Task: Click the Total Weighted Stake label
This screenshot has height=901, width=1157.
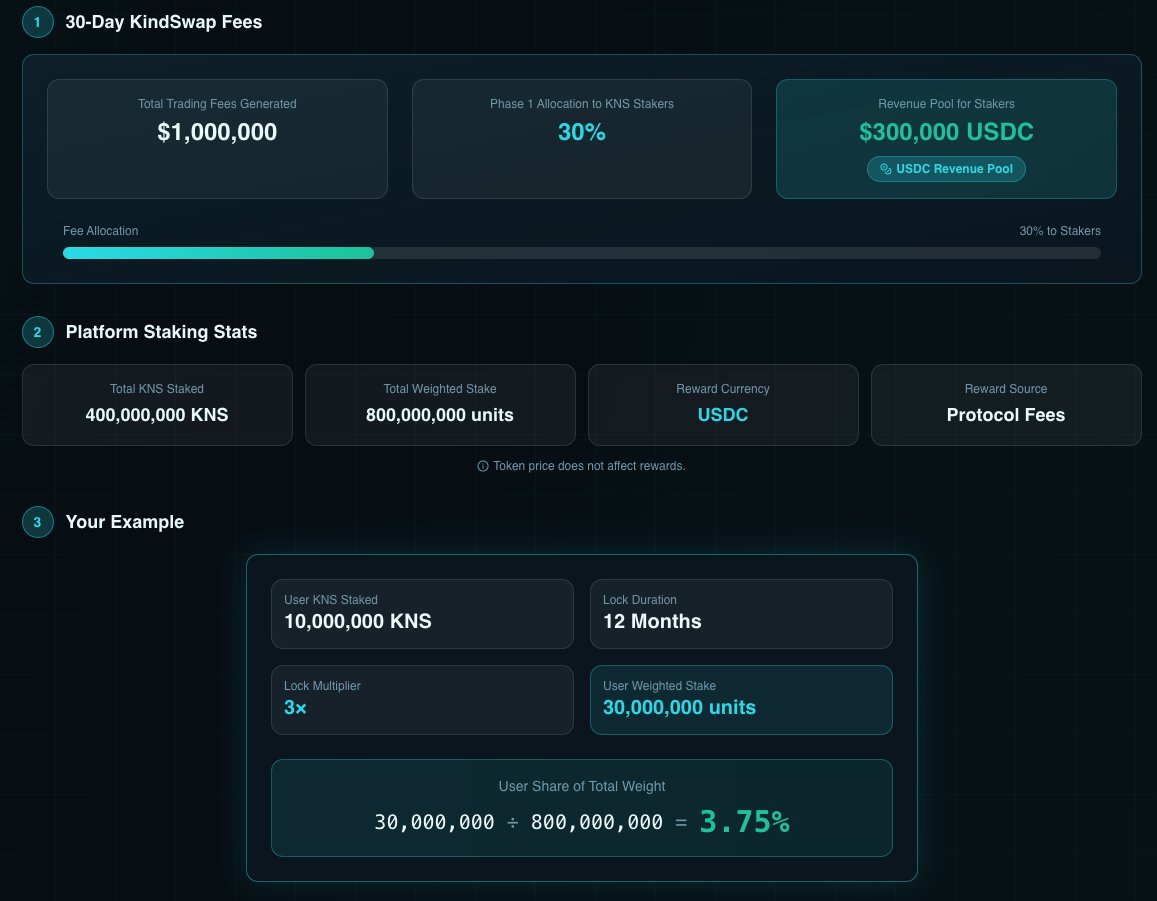Action: pos(440,389)
